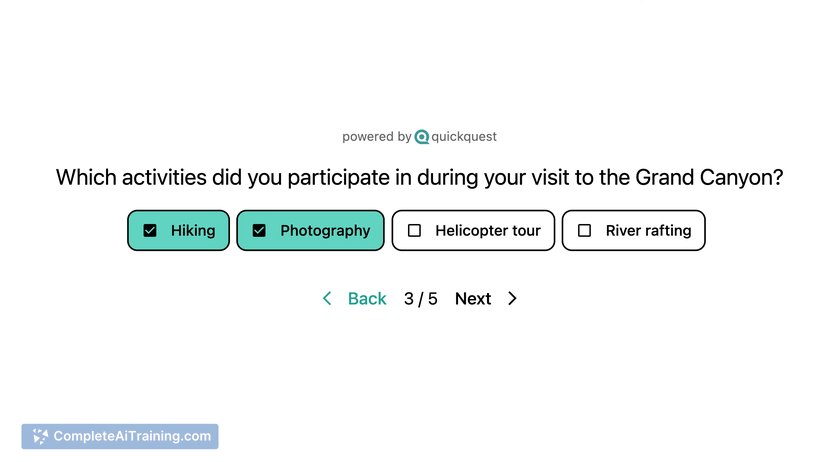Click the 3 / 5 page counter

coord(420,299)
